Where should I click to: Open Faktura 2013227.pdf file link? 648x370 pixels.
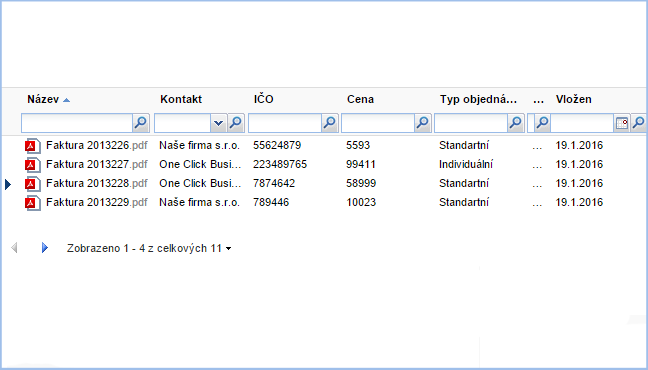click(97, 165)
